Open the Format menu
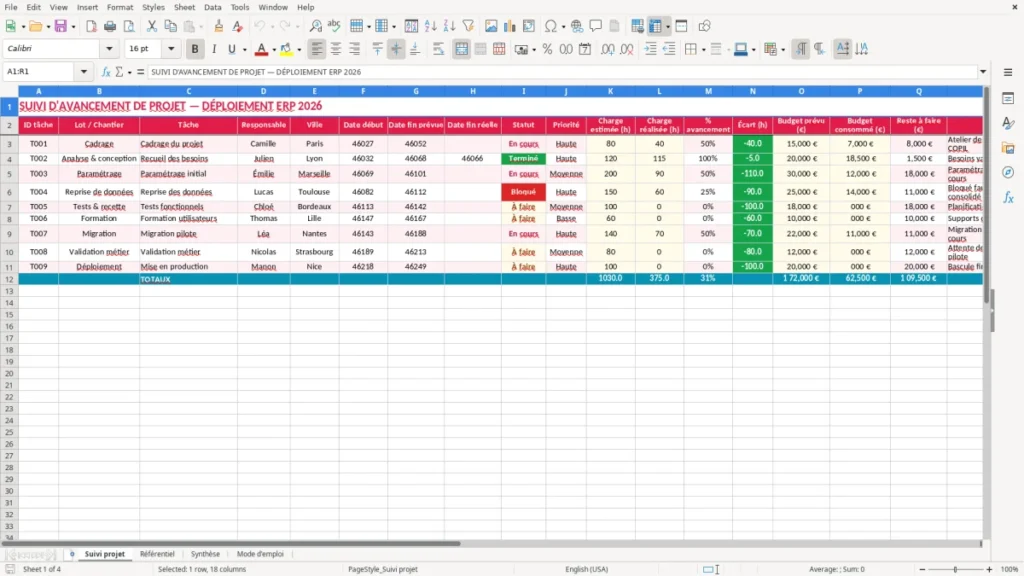 click(x=120, y=7)
